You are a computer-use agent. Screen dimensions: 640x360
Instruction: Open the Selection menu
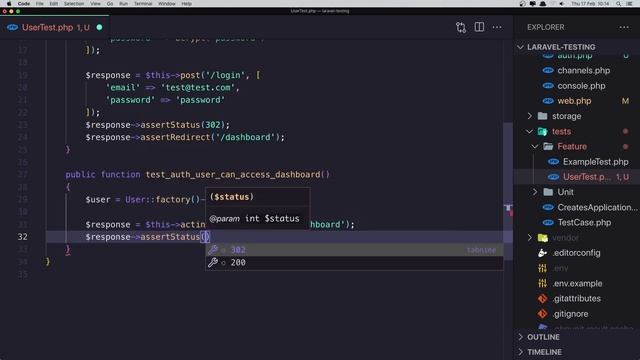[74, 4]
